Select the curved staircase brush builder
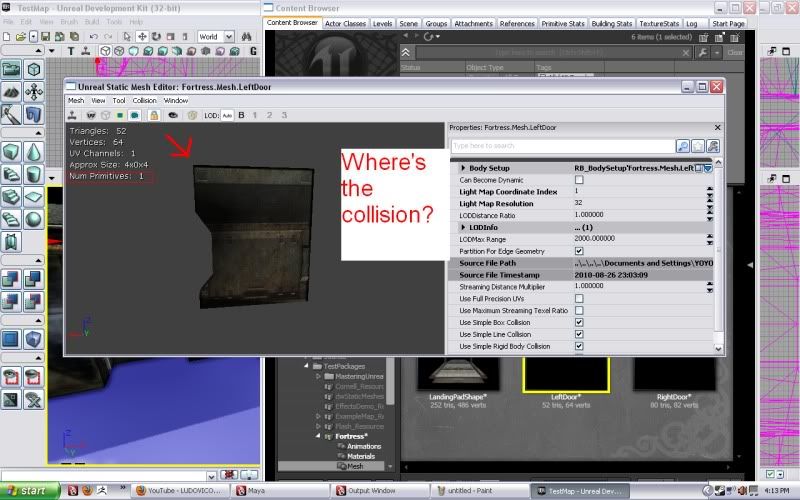 pos(11,174)
